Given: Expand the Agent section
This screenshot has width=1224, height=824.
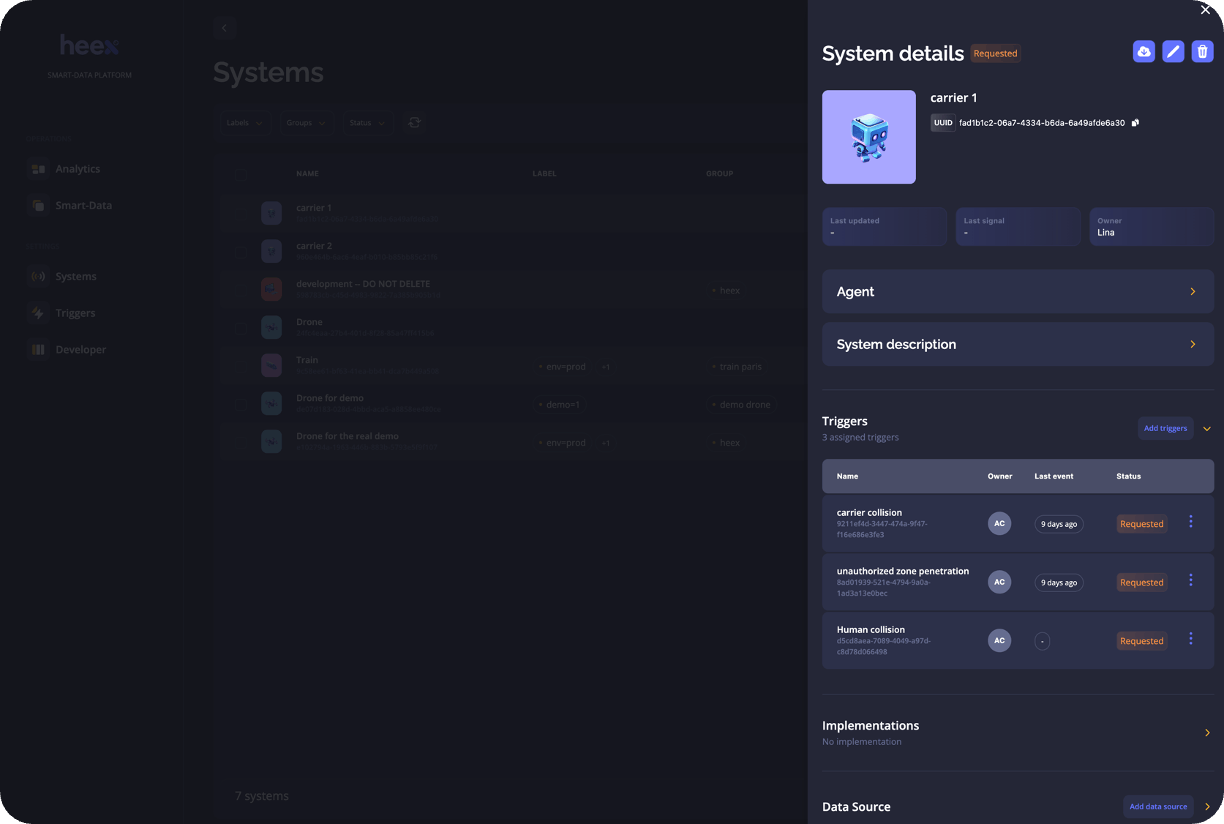Looking at the screenshot, I should click(x=1018, y=291).
